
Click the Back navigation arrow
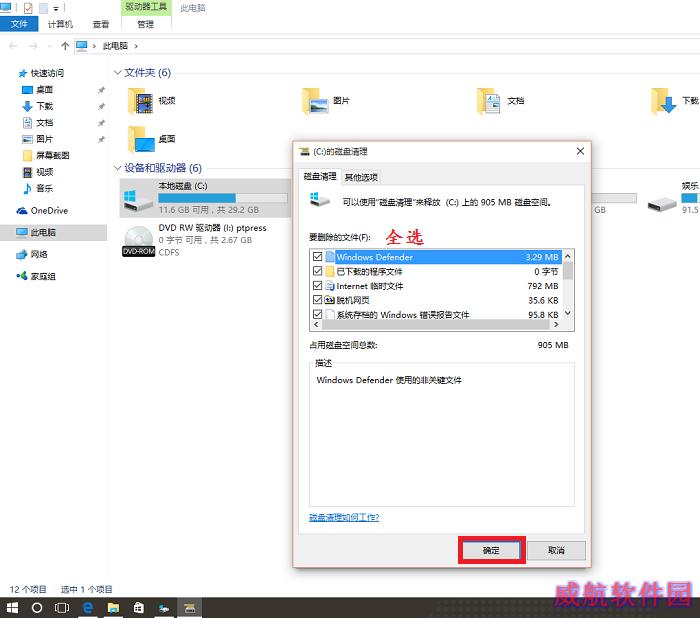pos(13,46)
